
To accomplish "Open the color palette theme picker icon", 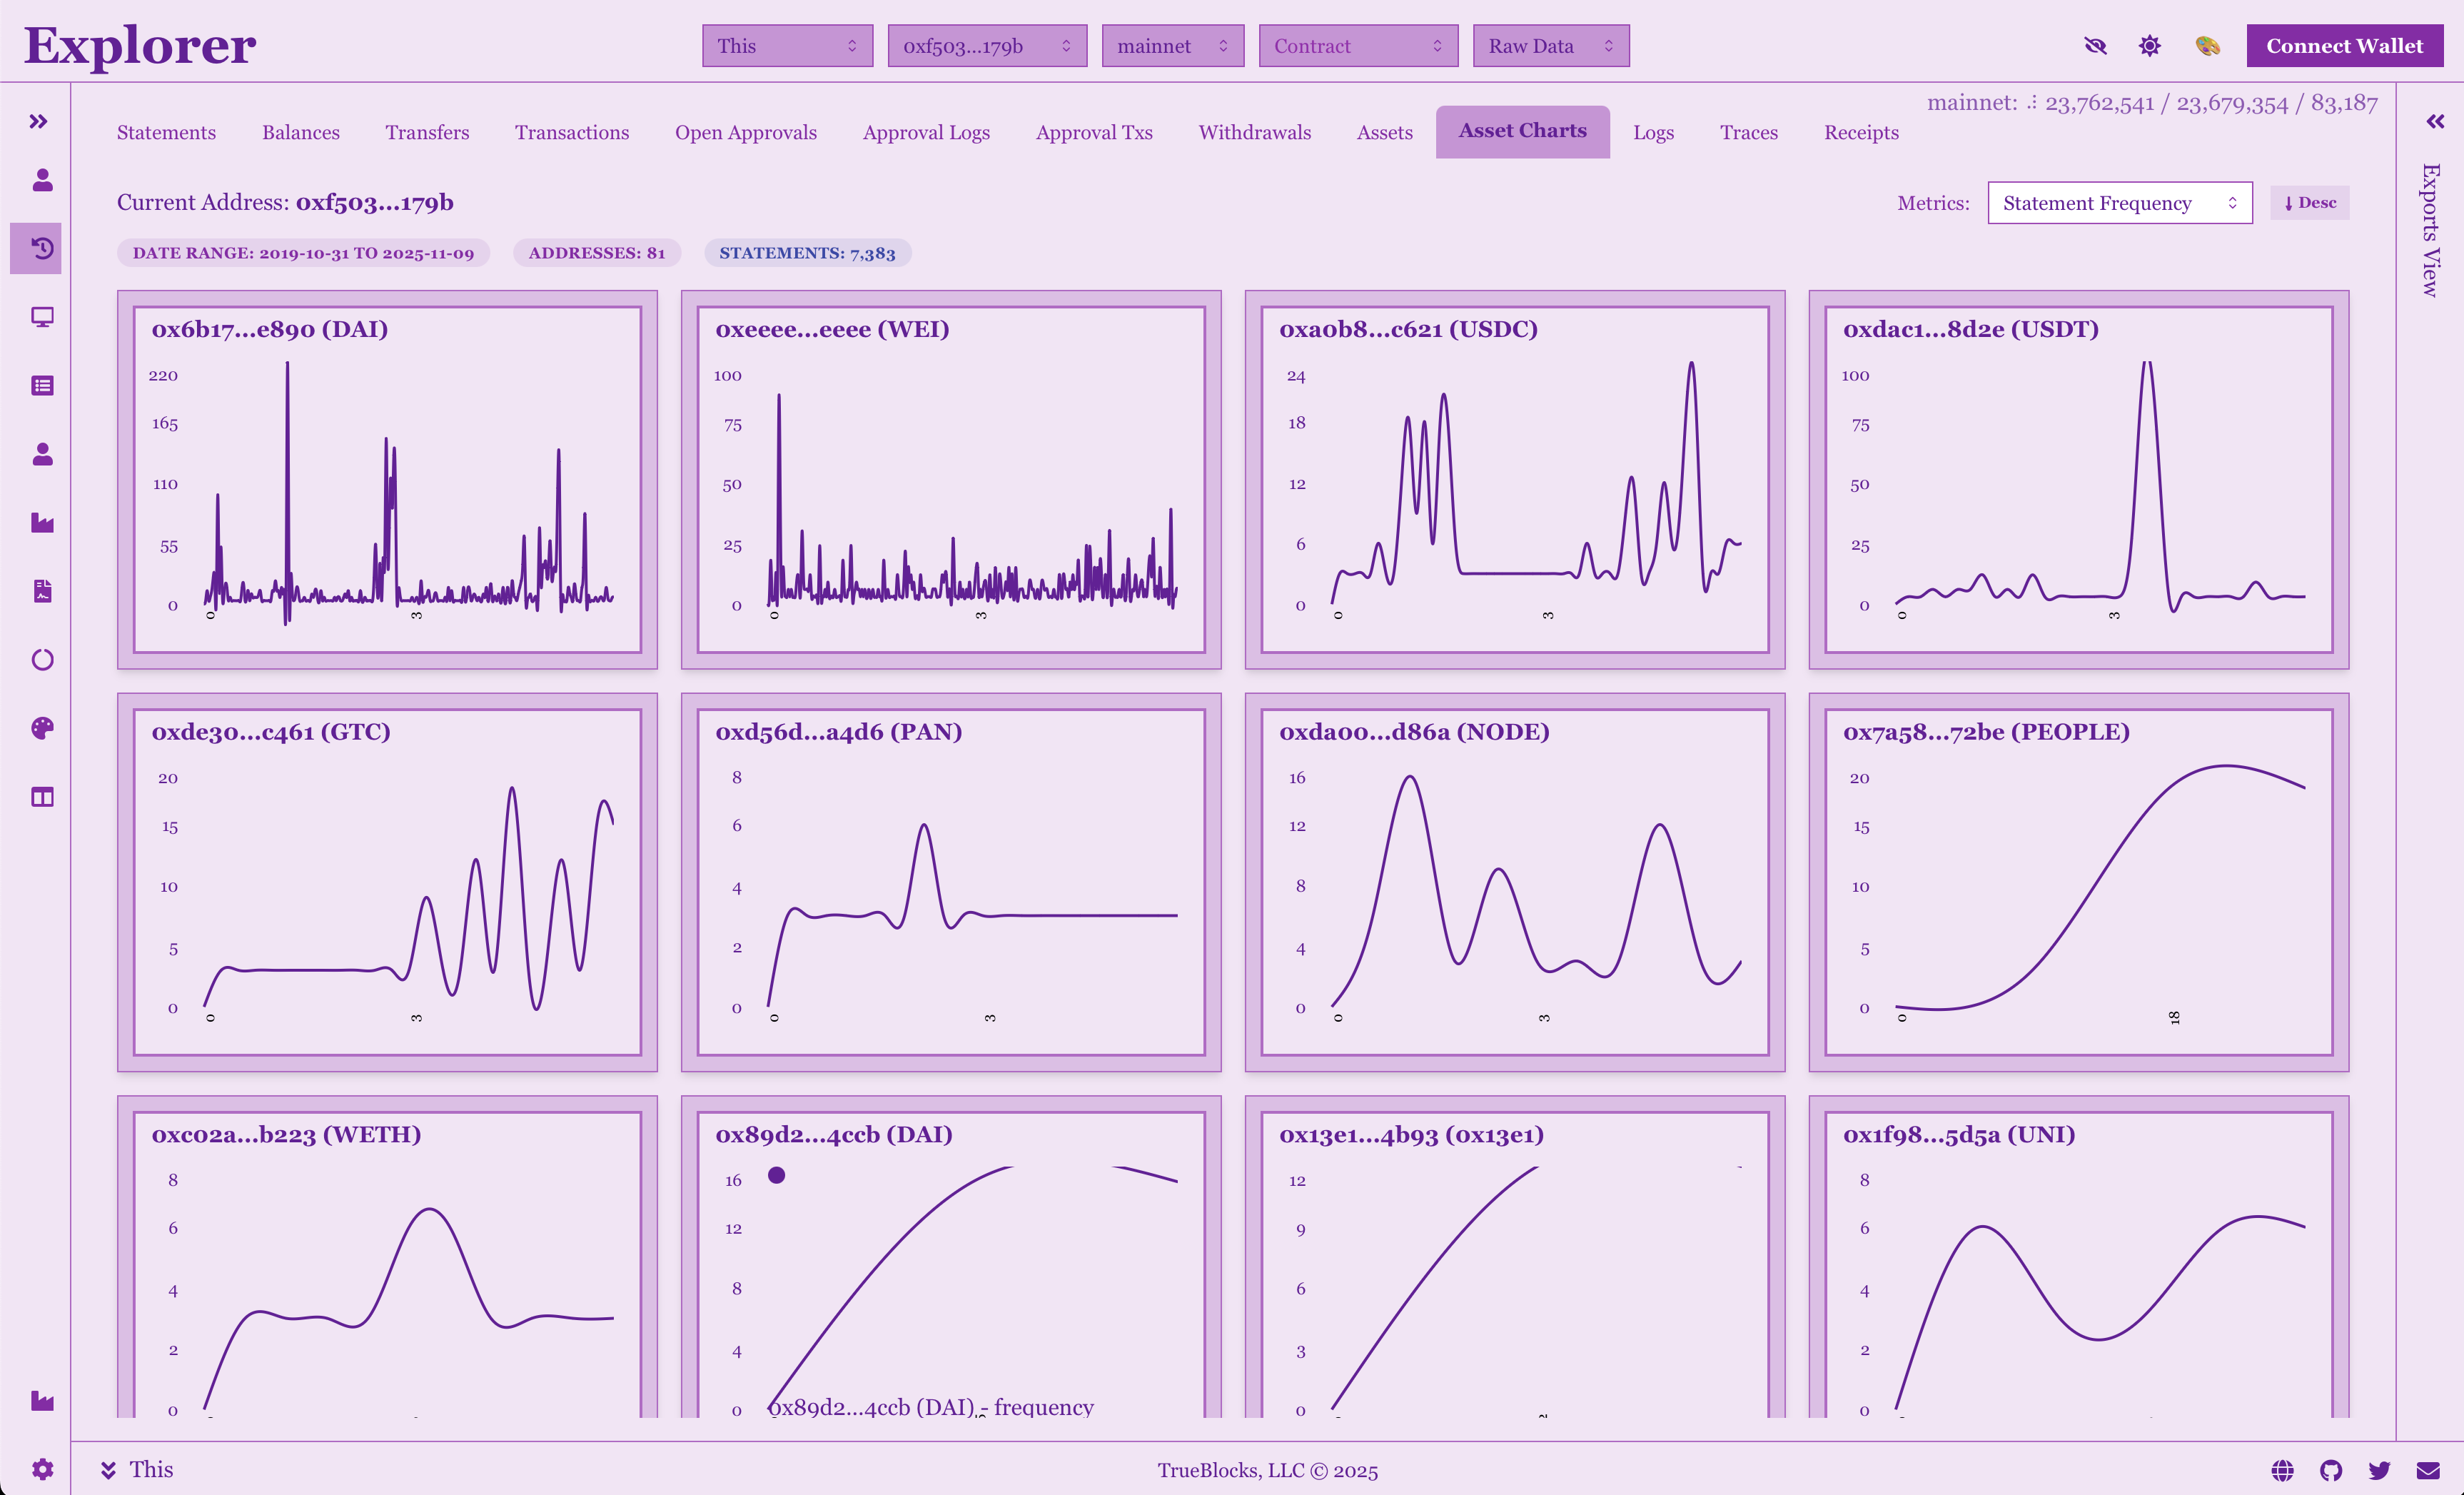I will click(x=2207, y=46).
